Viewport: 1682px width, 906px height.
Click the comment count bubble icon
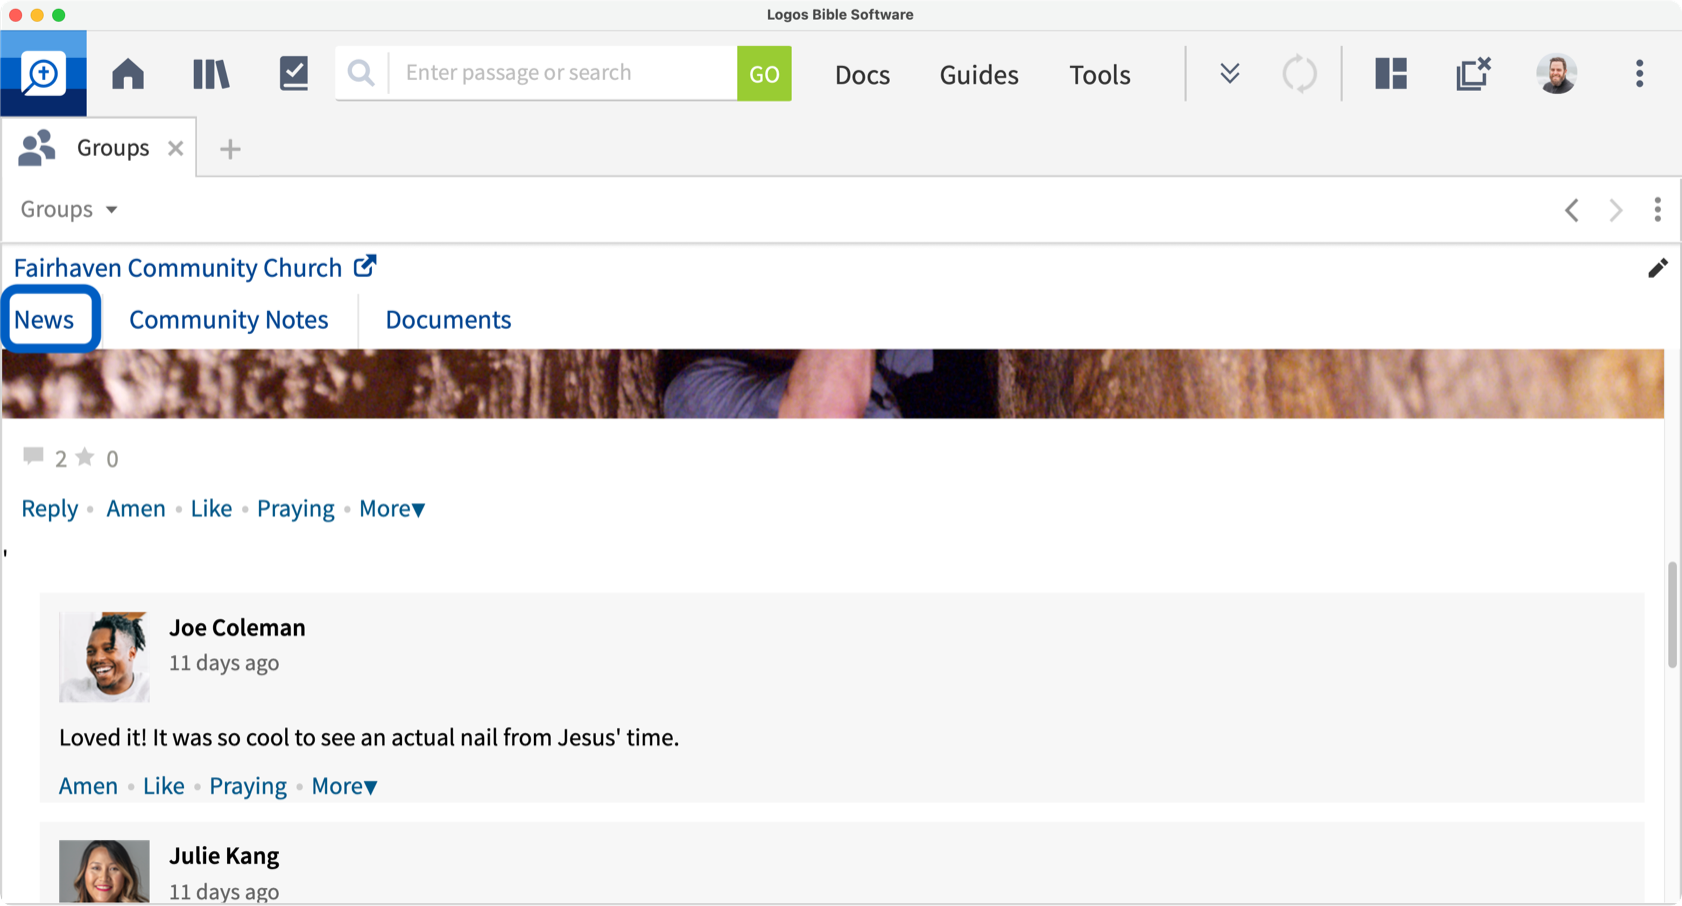coord(34,456)
